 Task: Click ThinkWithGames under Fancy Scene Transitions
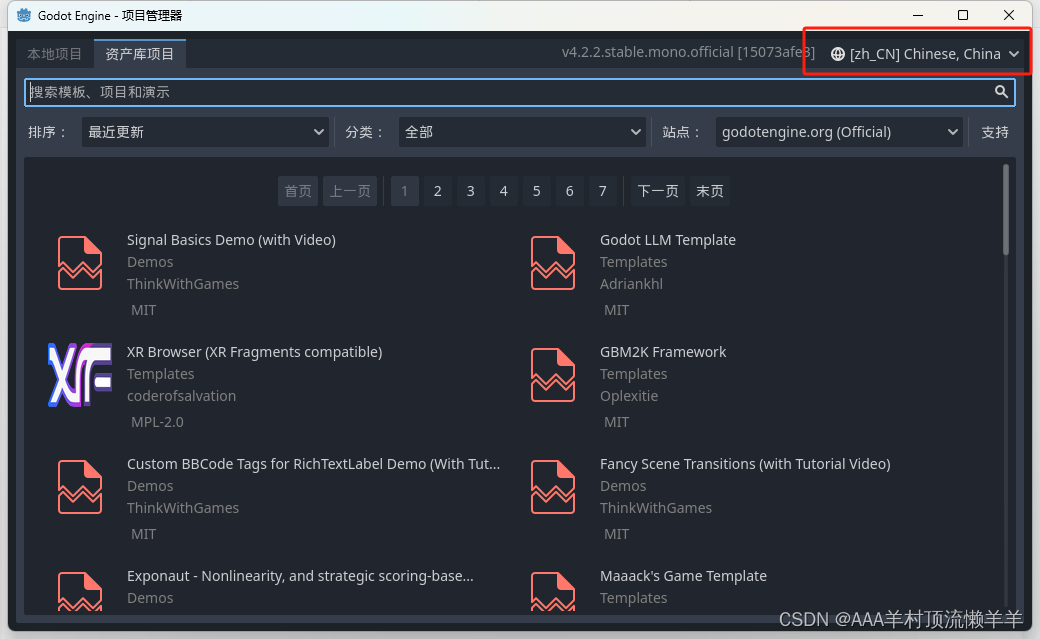(x=656, y=508)
